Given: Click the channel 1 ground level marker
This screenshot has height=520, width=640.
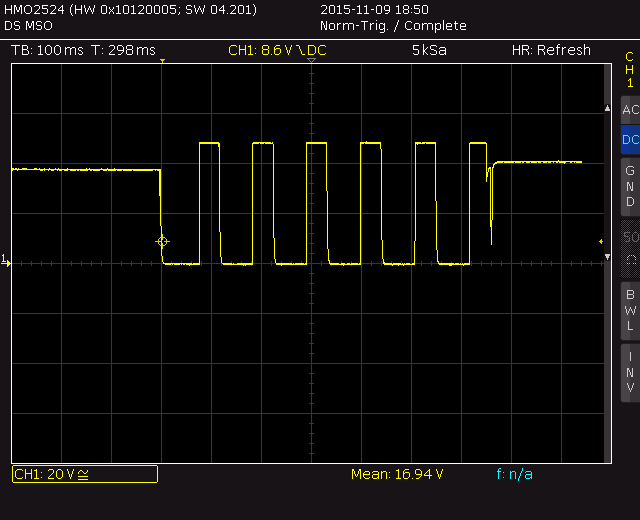Looking at the screenshot, I should [5, 260].
